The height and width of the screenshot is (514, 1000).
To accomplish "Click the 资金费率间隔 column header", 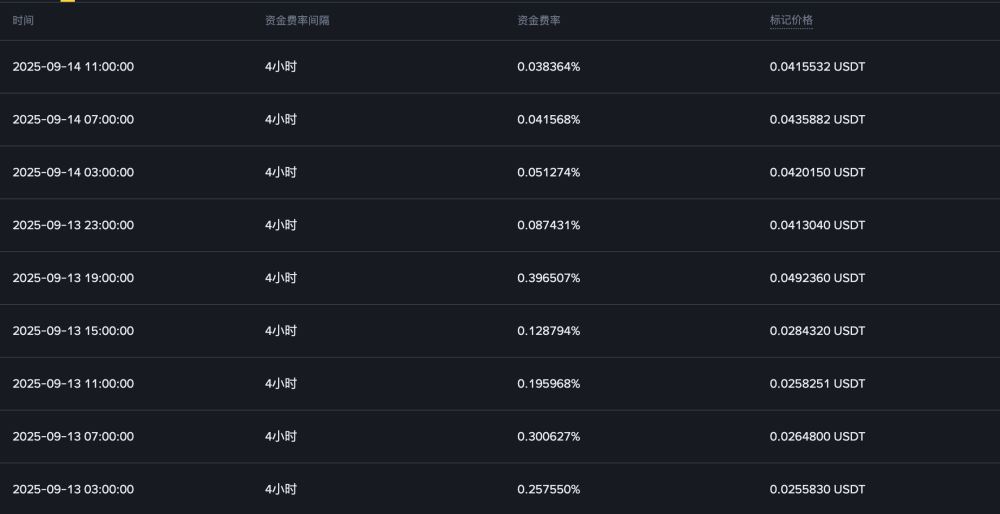I will [x=297, y=20].
